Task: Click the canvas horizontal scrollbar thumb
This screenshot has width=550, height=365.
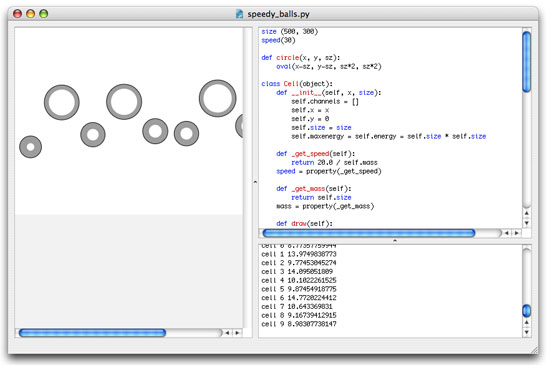Action: [92, 333]
